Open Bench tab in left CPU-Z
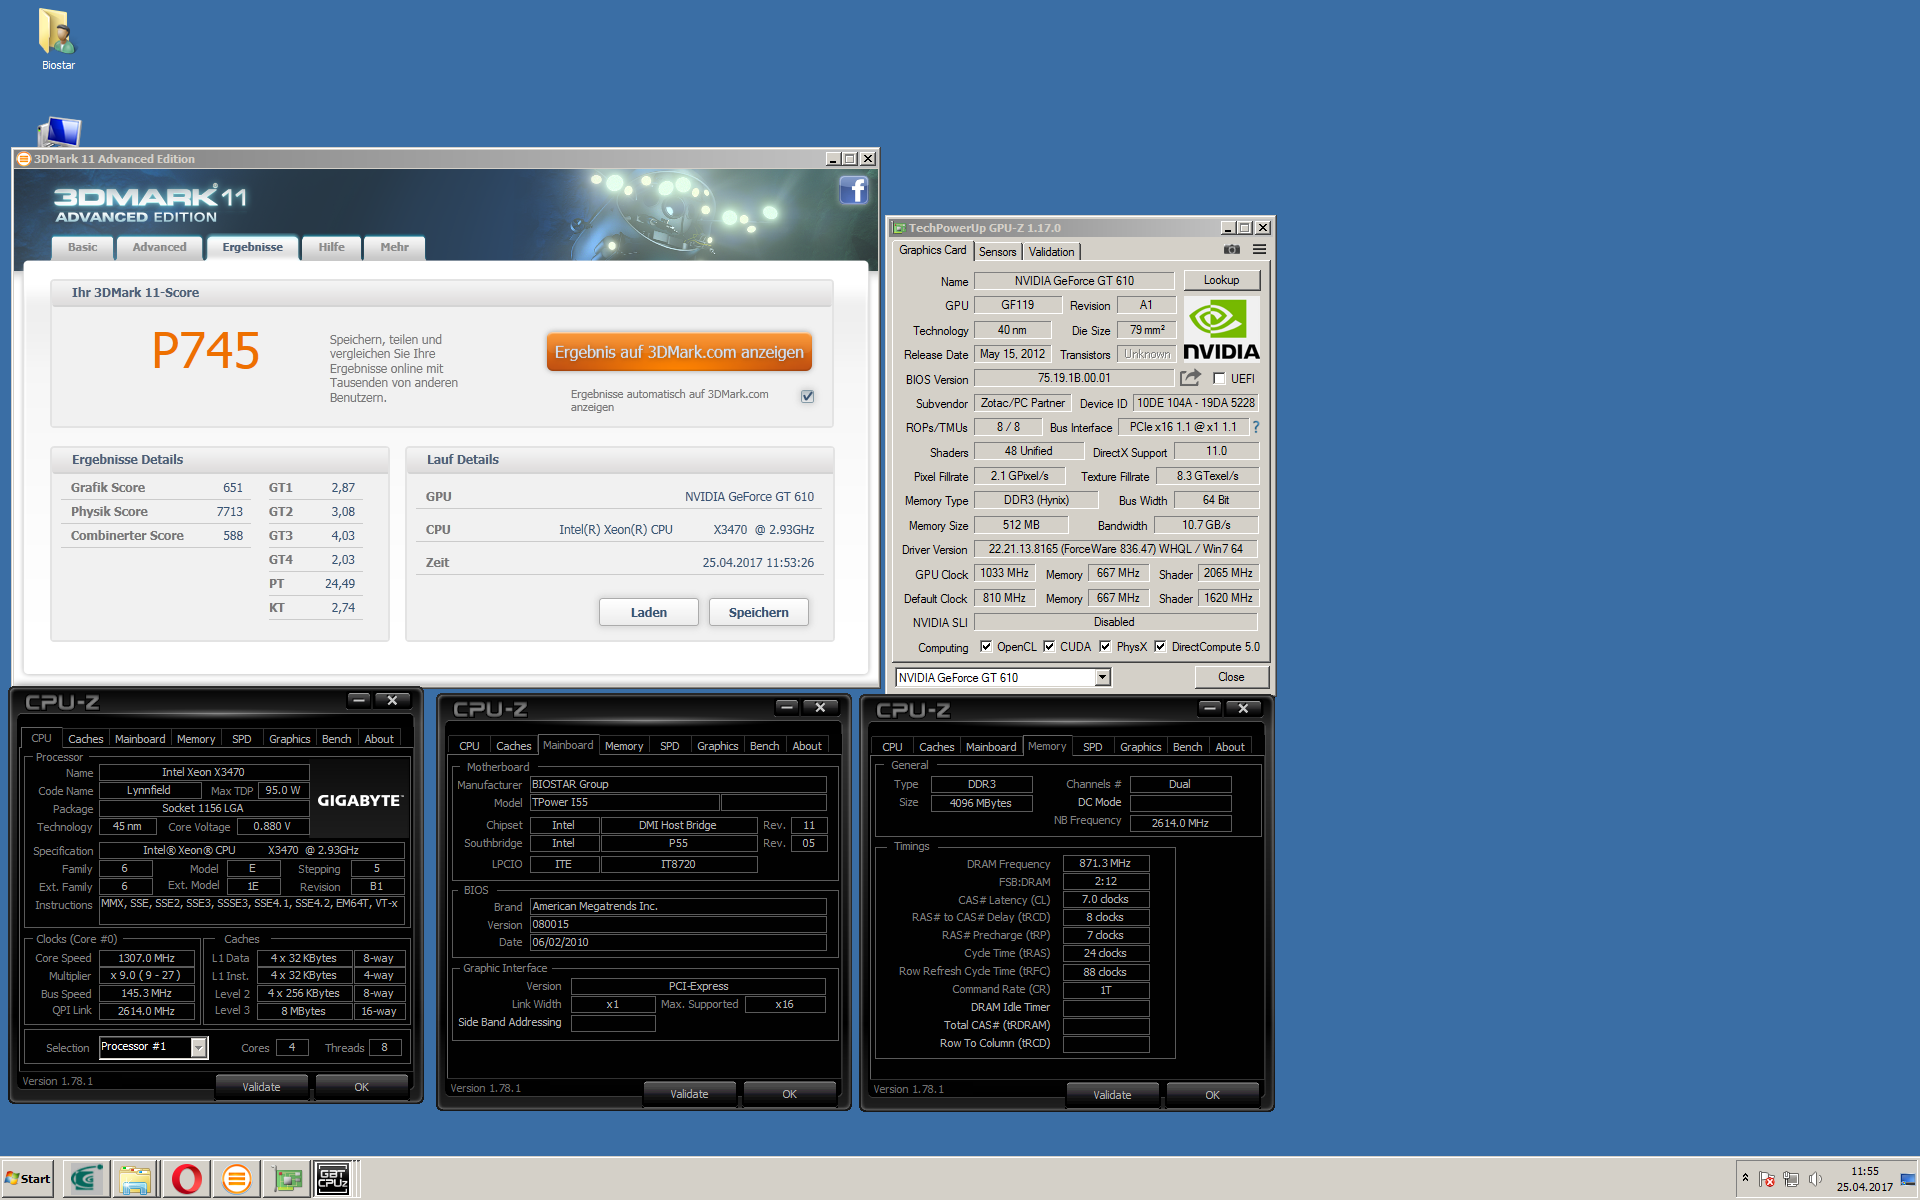Screen dimensions: 1920x1200 coord(336,739)
